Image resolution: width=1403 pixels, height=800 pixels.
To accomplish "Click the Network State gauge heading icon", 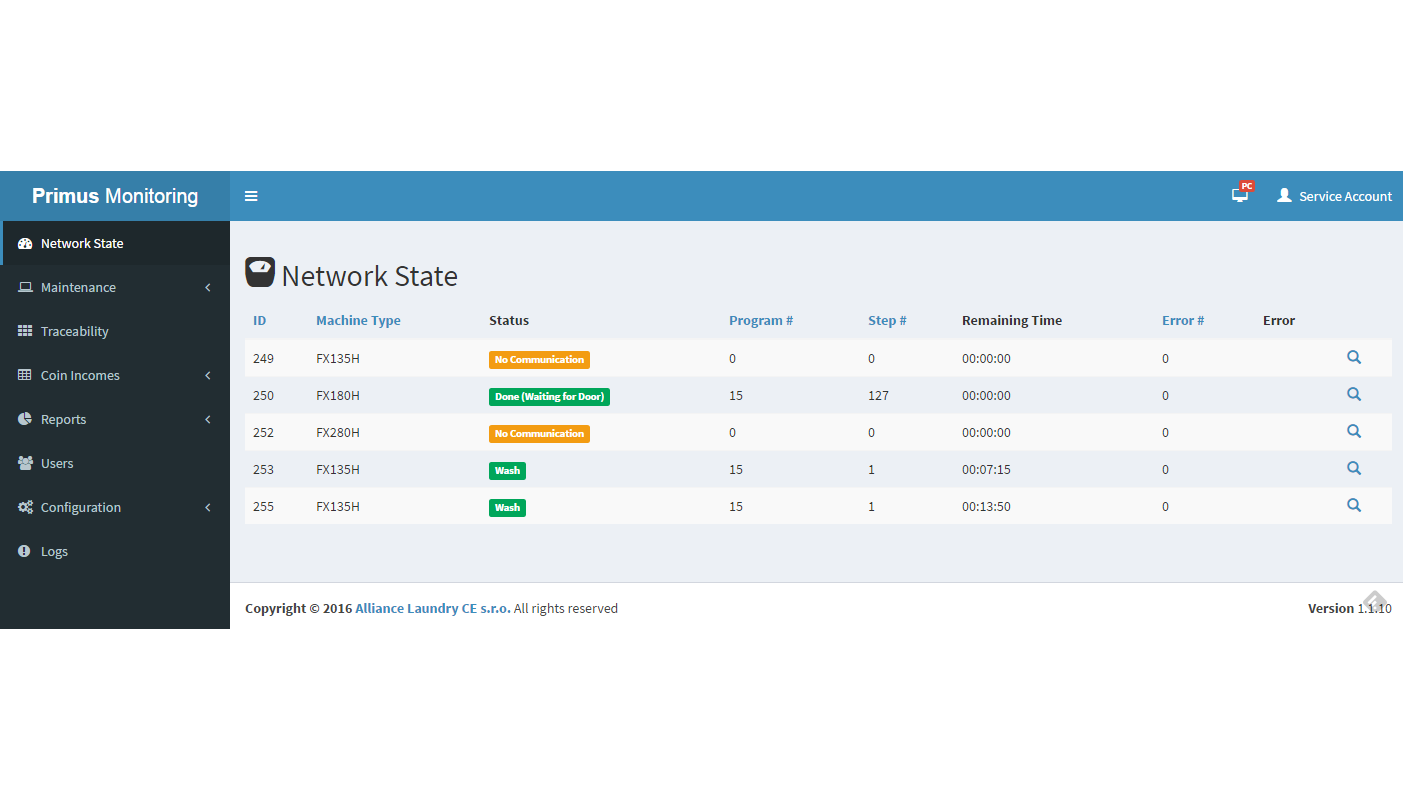I will [260, 273].
